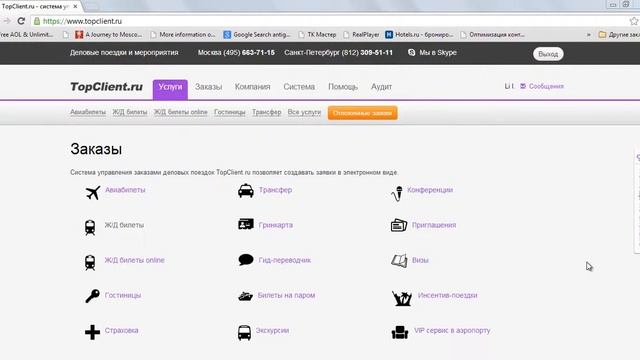640x360 pixels.
Task: Click the speech bubble icon for Гид-переводчик
Action: click(246, 260)
